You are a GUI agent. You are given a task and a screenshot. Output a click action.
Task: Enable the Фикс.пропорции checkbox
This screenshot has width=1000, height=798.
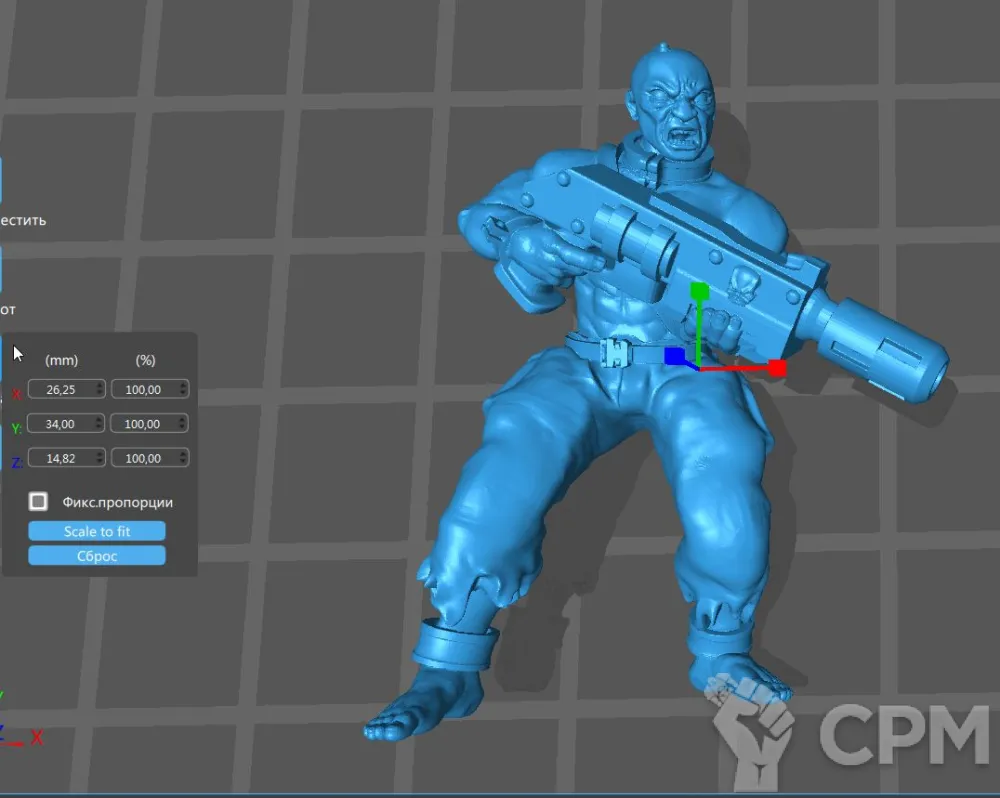[x=38, y=501]
